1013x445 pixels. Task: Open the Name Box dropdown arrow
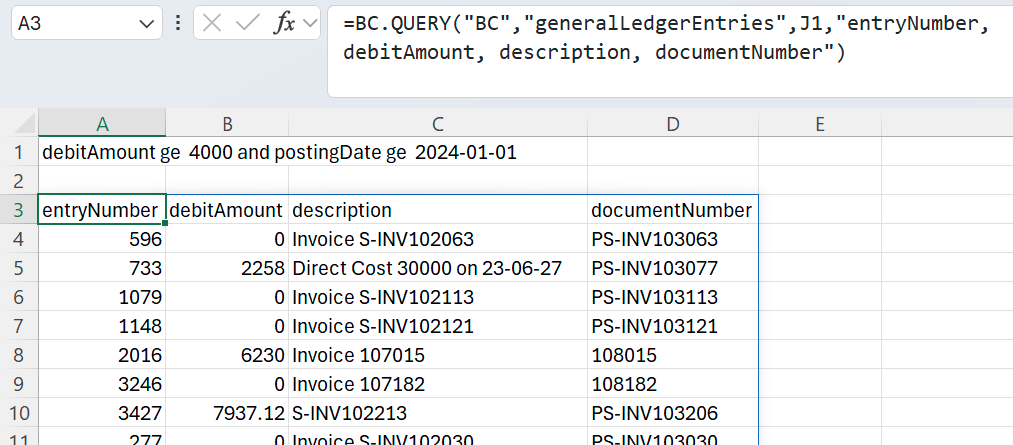pos(146,24)
